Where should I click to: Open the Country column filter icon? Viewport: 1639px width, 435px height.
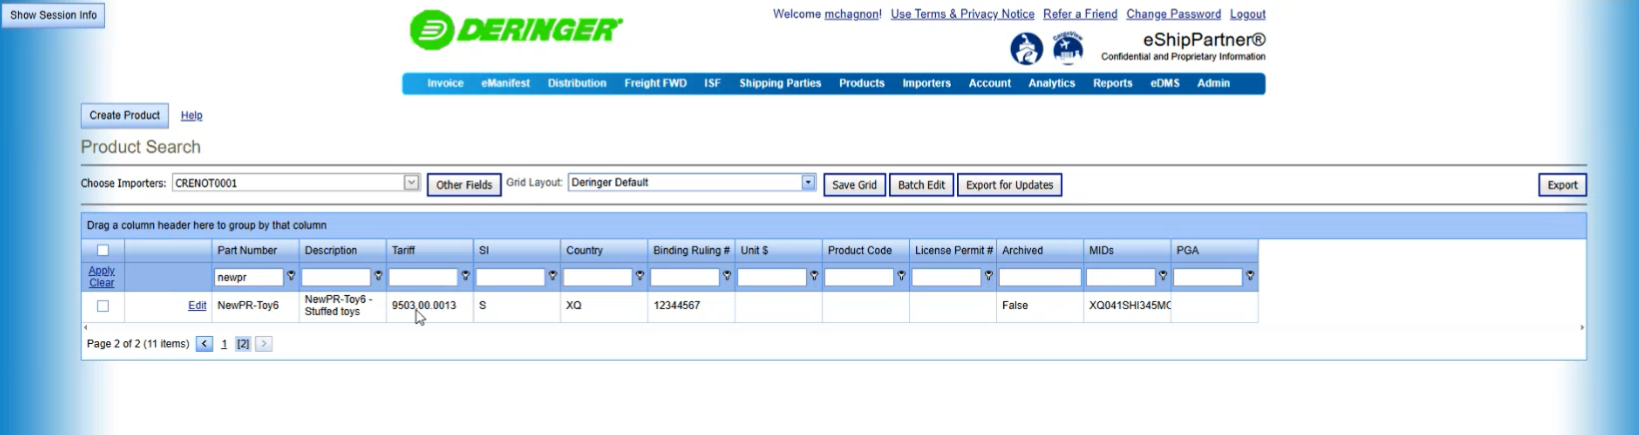pyautogui.click(x=639, y=276)
